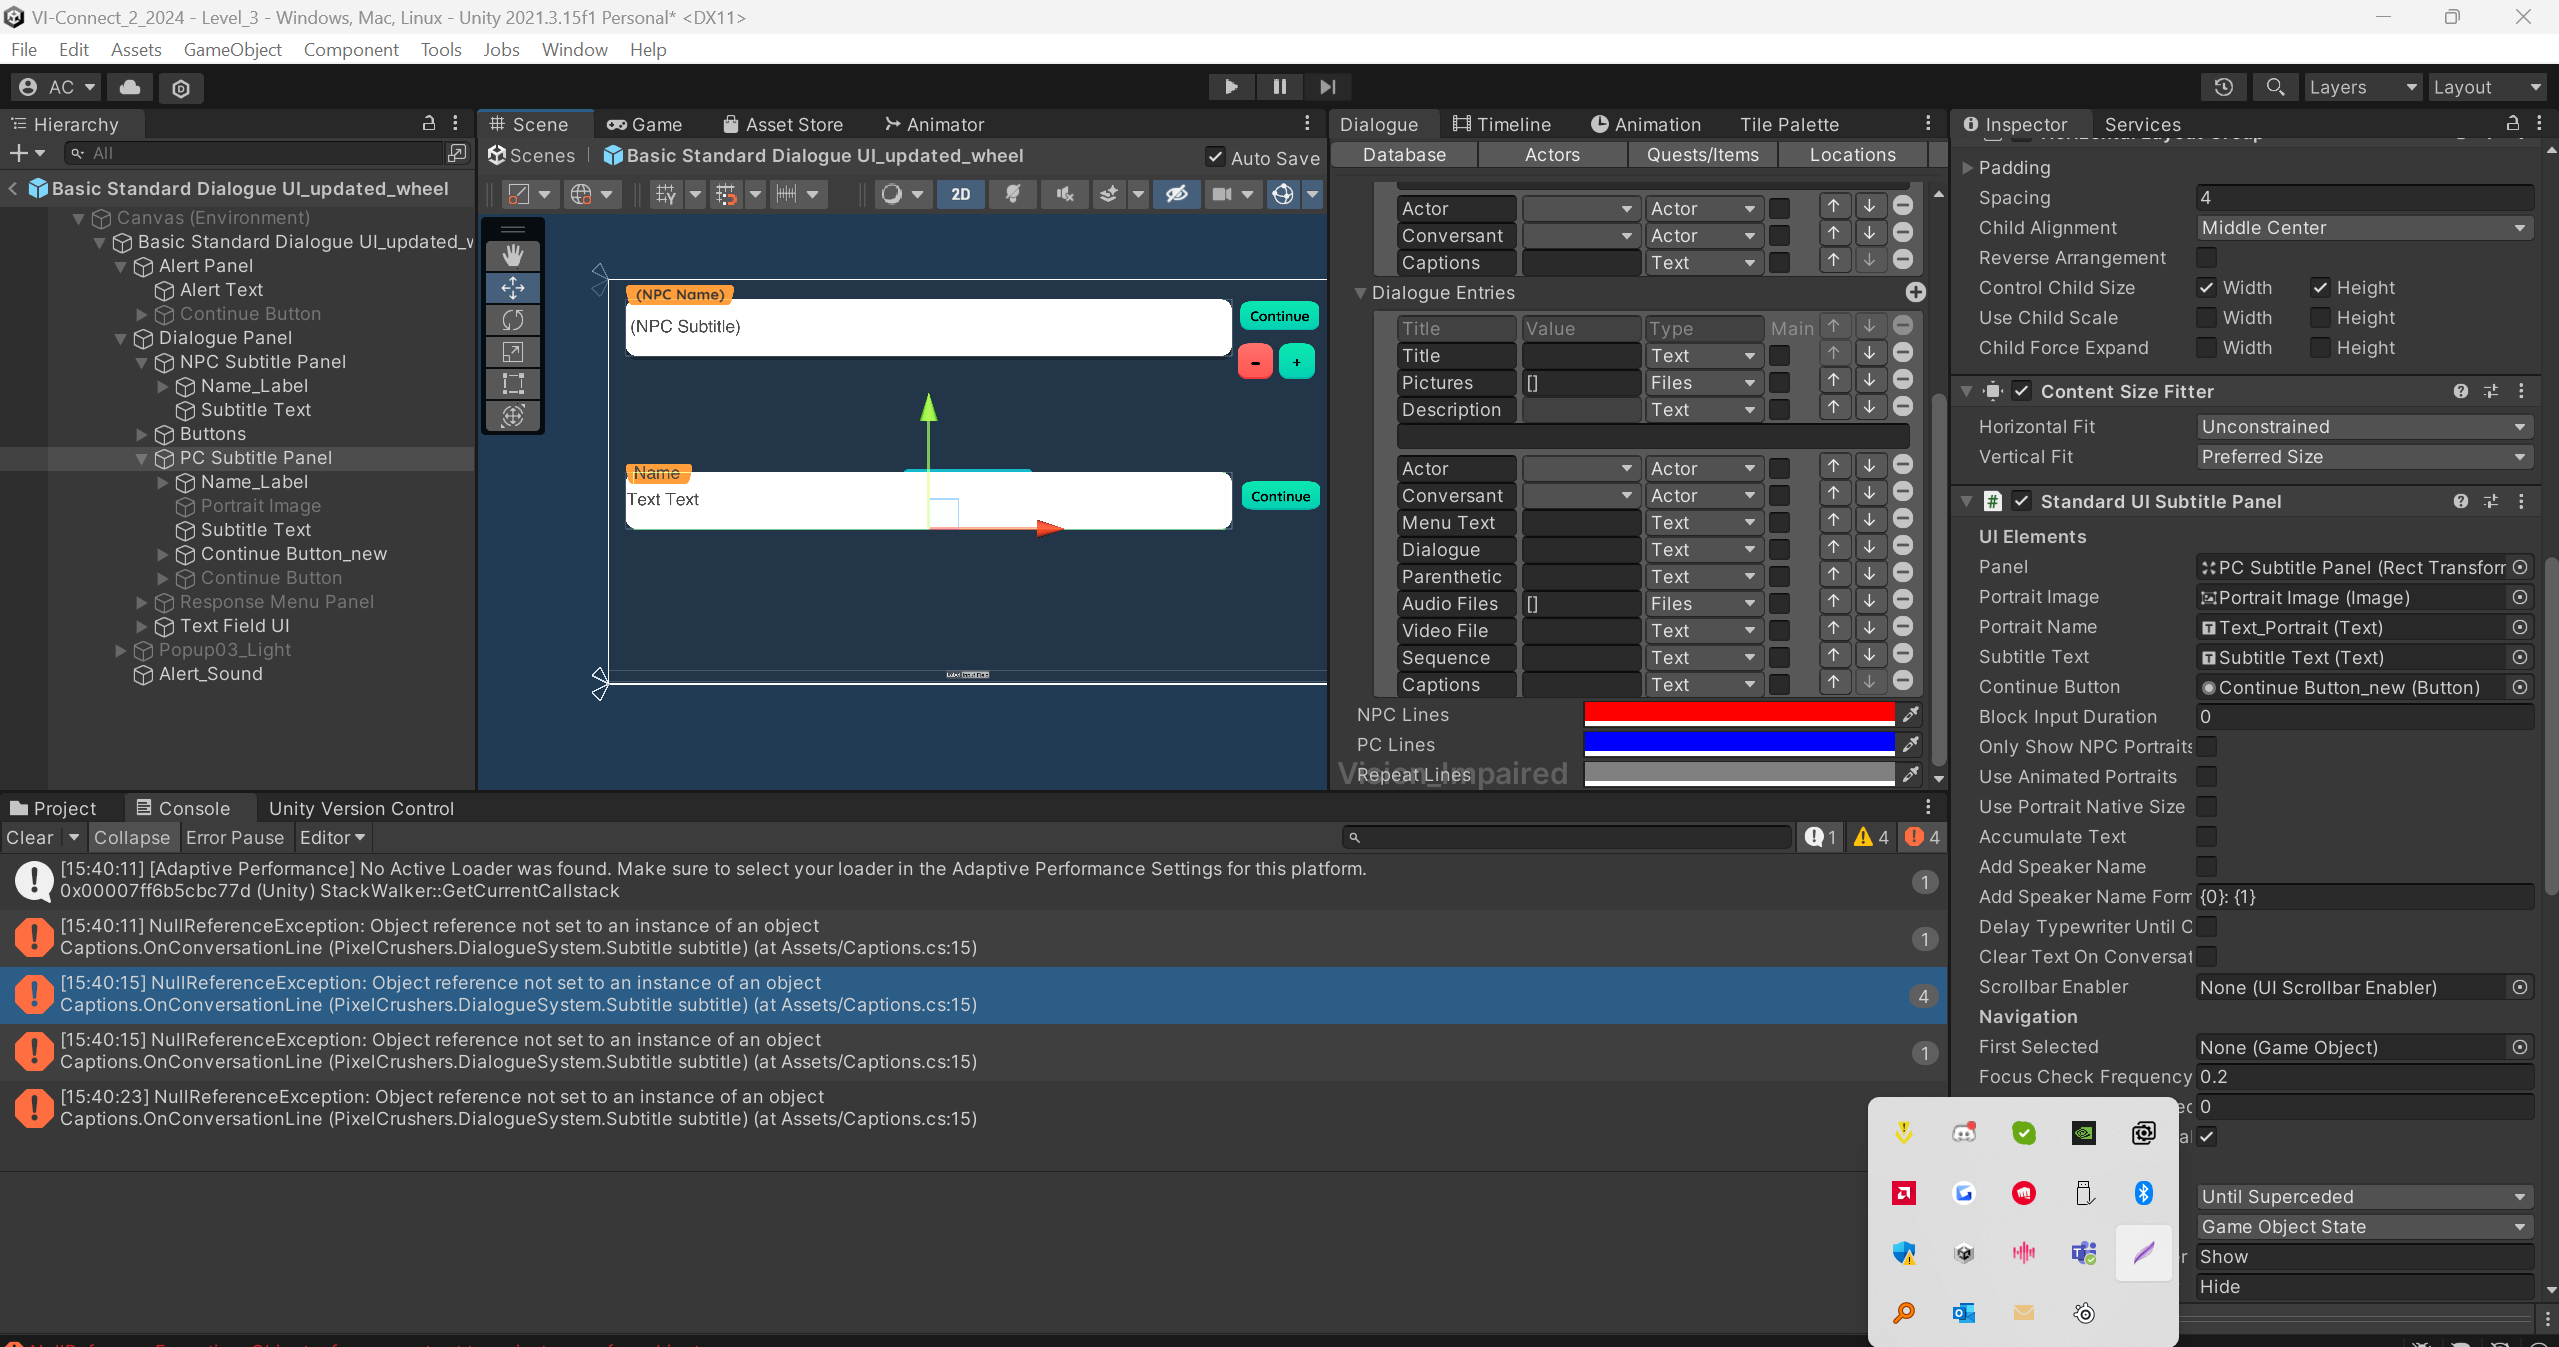Image resolution: width=2559 pixels, height=1347 pixels.
Task: Switch to the Project tab
Action: pyautogui.click(x=53, y=808)
